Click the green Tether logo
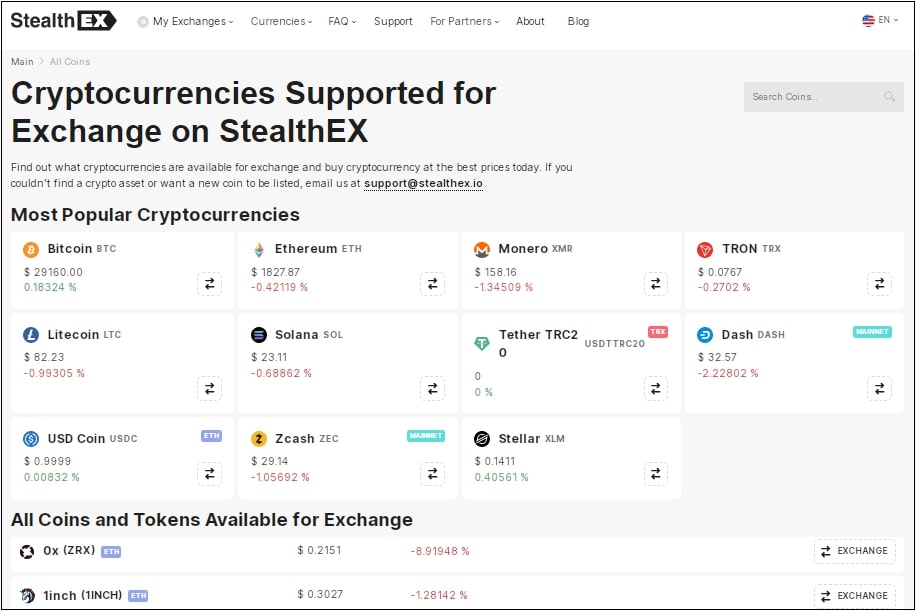The image size is (916, 611). 482,343
